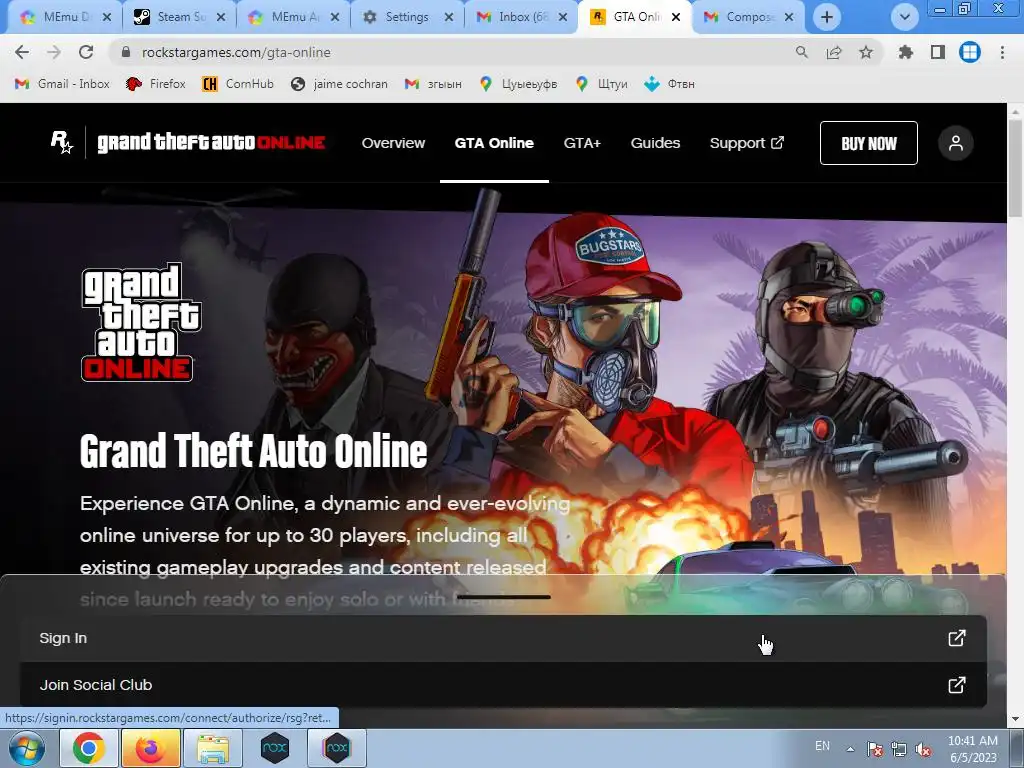Close the Steam Su tab
The height and width of the screenshot is (768, 1024).
click(221, 17)
